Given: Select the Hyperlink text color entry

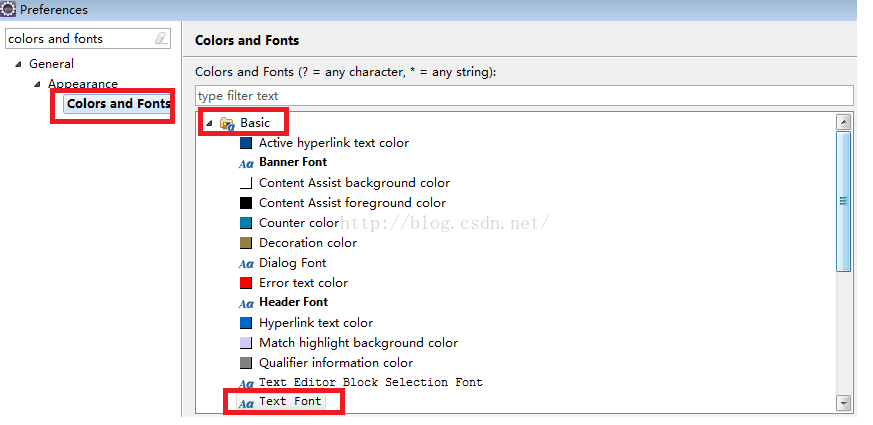Looking at the screenshot, I should pyautogui.click(x=316, y=323).
